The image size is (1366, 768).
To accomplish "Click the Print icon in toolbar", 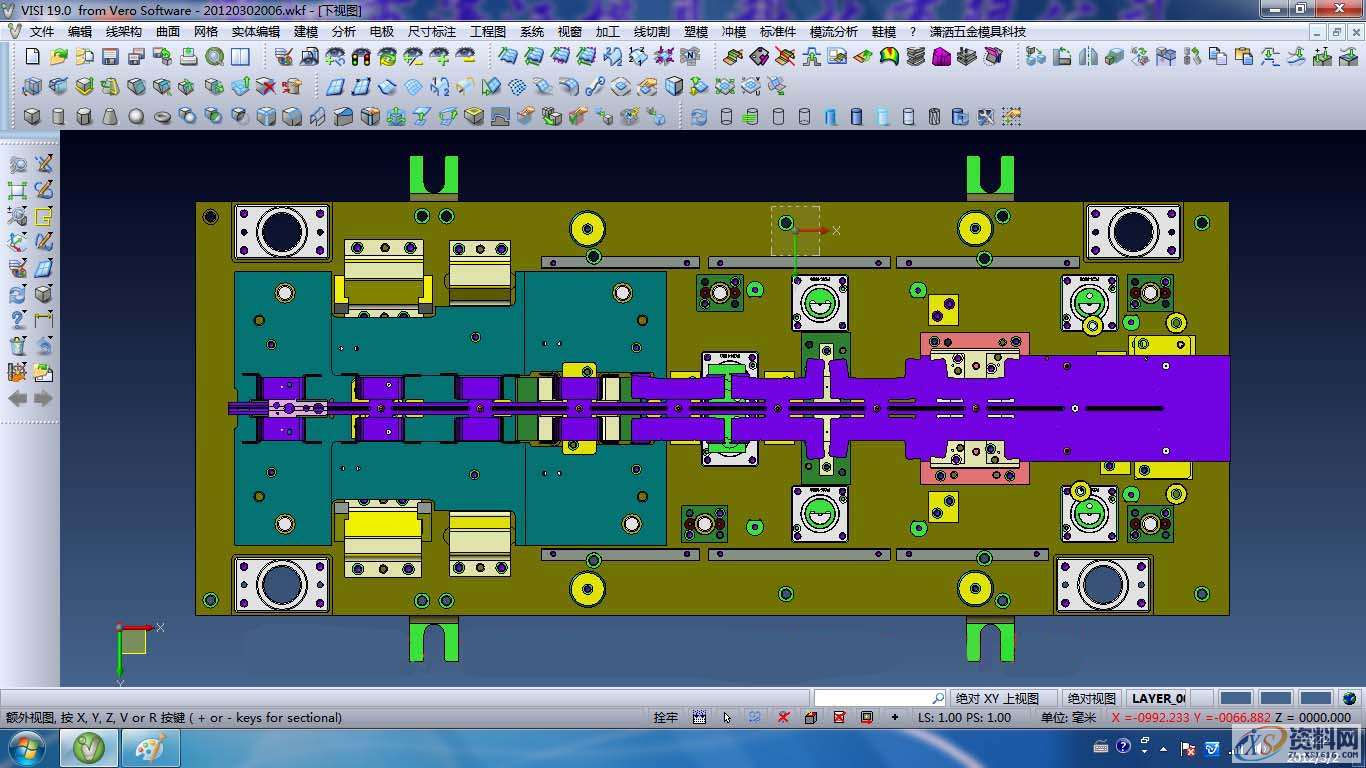I will coord(189,57).
